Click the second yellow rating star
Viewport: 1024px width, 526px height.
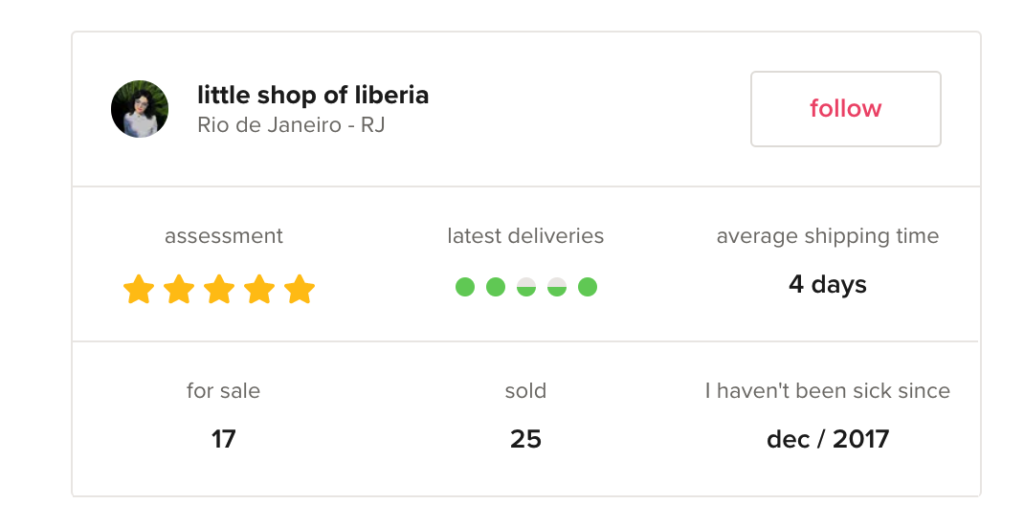click(x=179, y=290)
